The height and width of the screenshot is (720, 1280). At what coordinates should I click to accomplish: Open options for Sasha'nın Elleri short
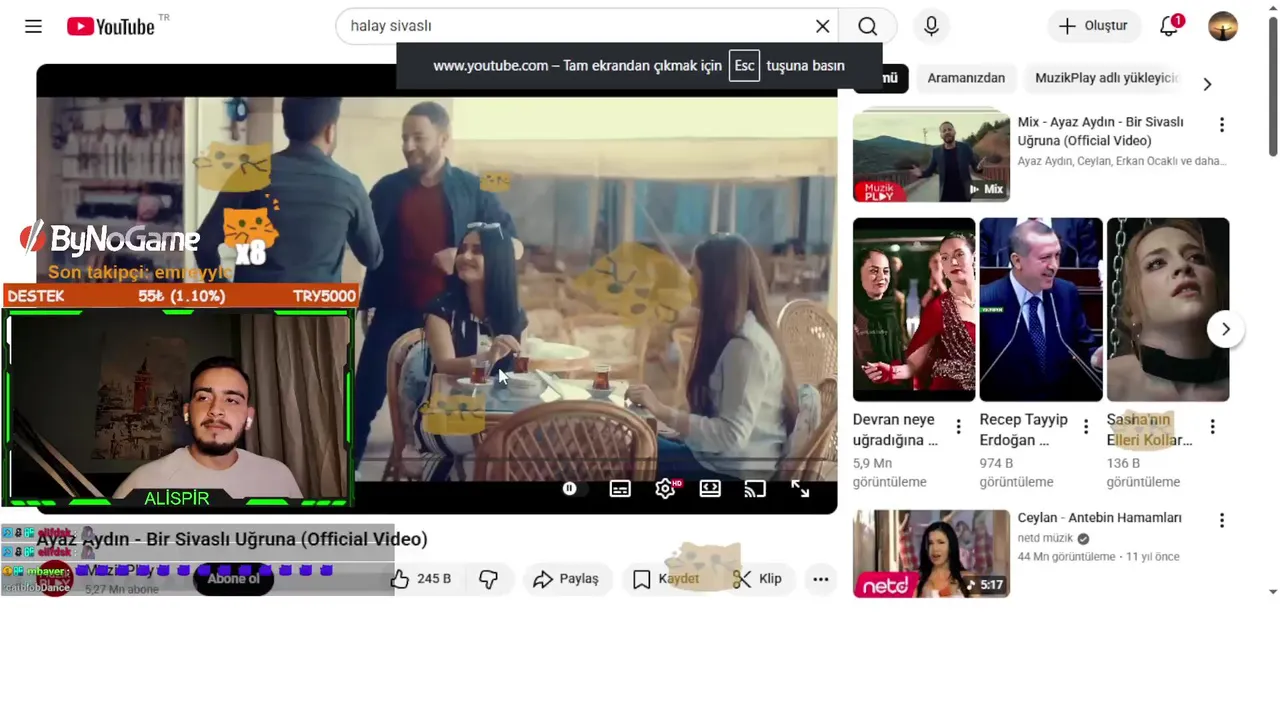1212,427
